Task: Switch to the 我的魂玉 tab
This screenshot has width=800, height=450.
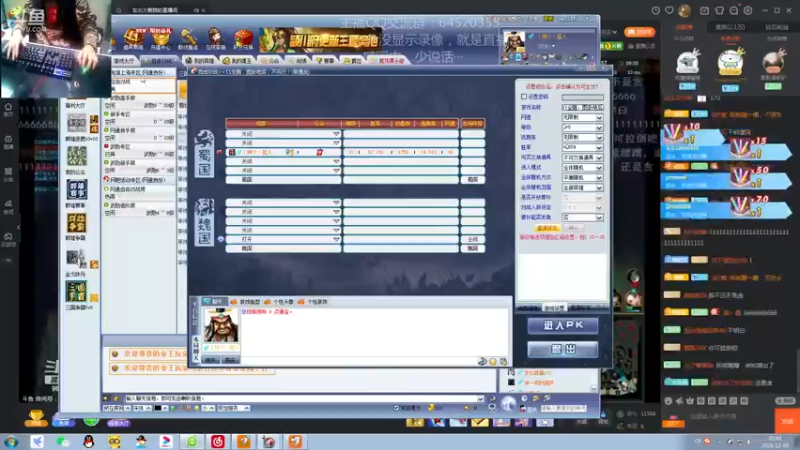Action: tap(238, 61)
